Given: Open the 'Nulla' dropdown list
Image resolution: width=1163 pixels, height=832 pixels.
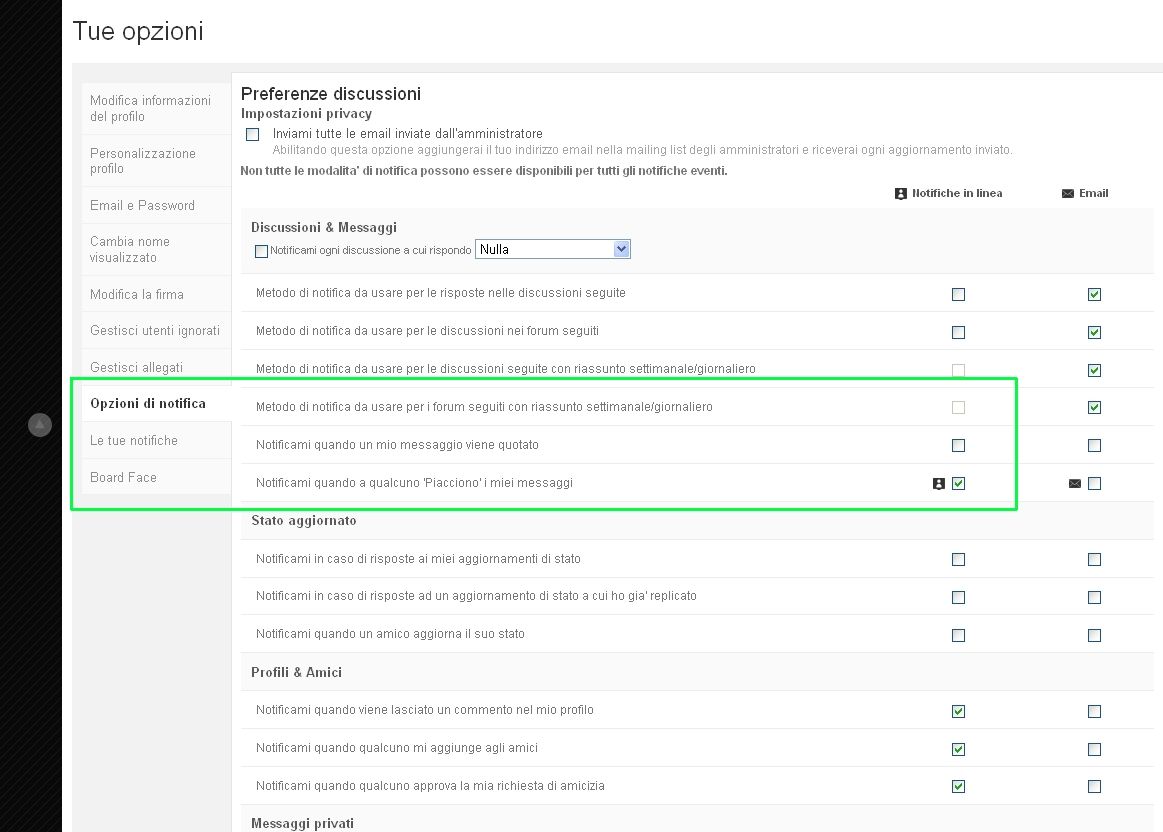Looking at the screenshot, I should [x=552, y=250].
